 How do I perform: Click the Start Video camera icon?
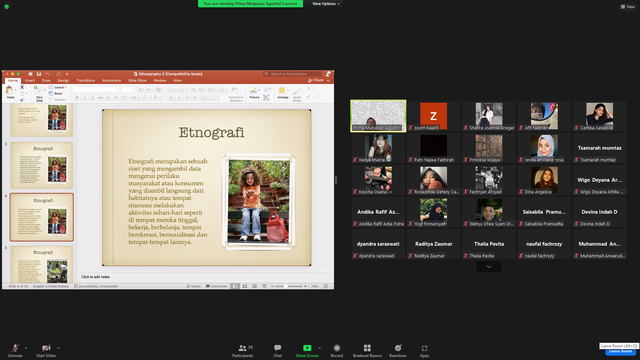pos(46,348)
